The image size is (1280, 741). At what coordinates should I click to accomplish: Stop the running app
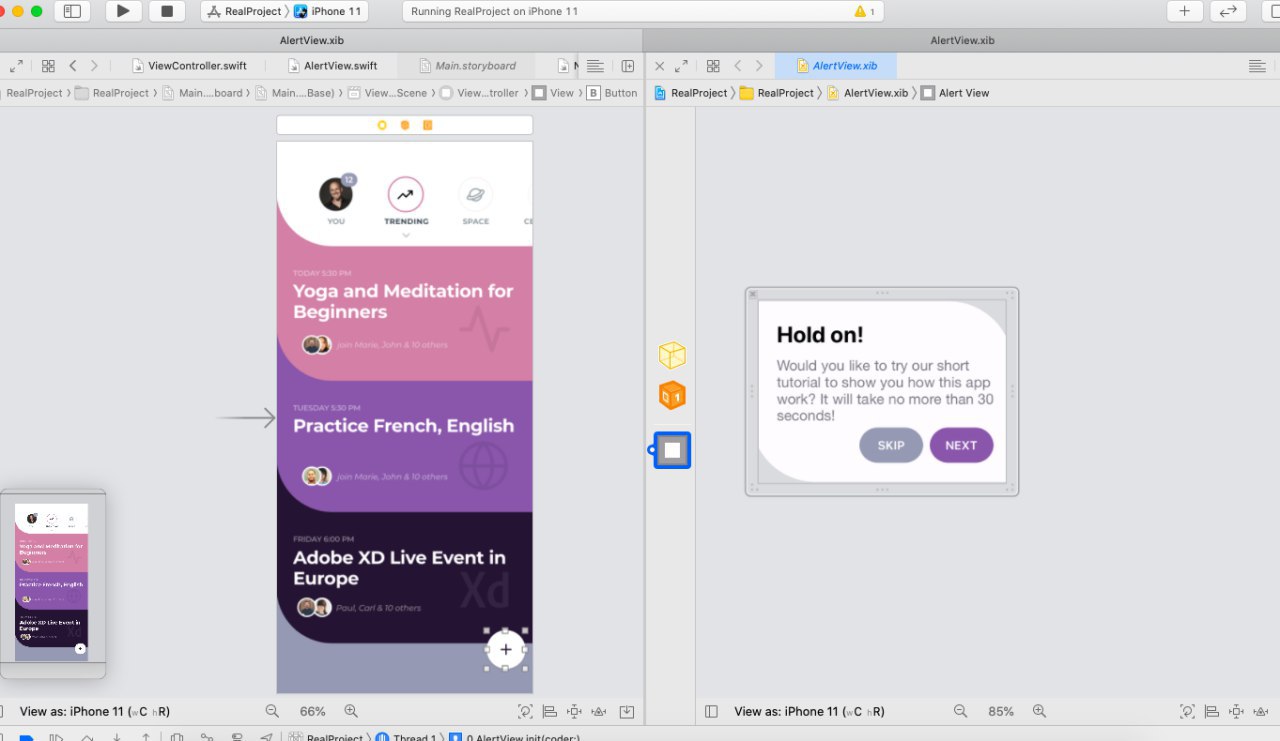pyautogui.click(x=167, y=11)
